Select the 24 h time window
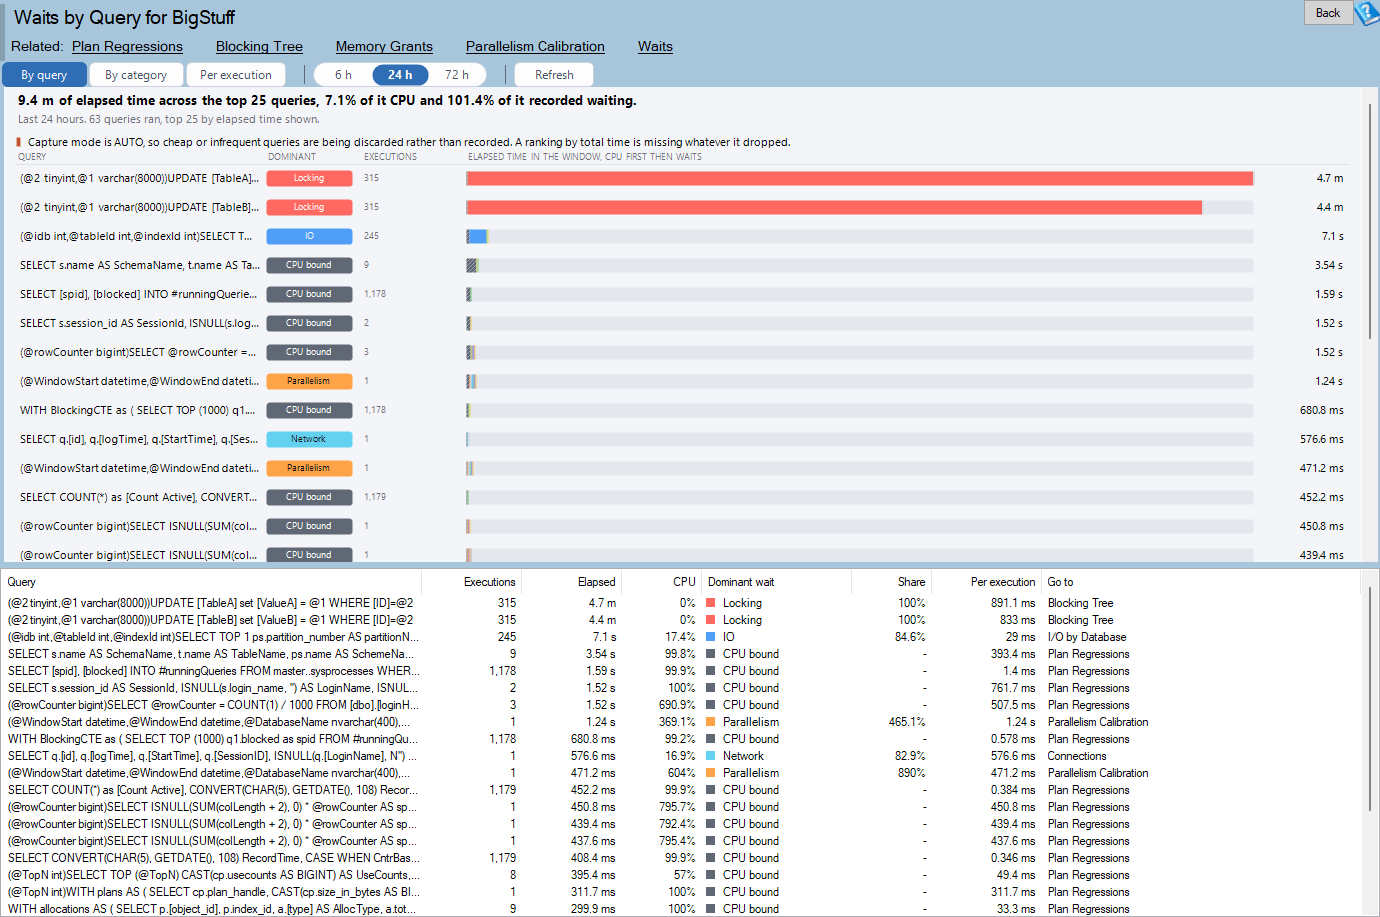Viewport: 1380px width, 917px height. [400, 75]
